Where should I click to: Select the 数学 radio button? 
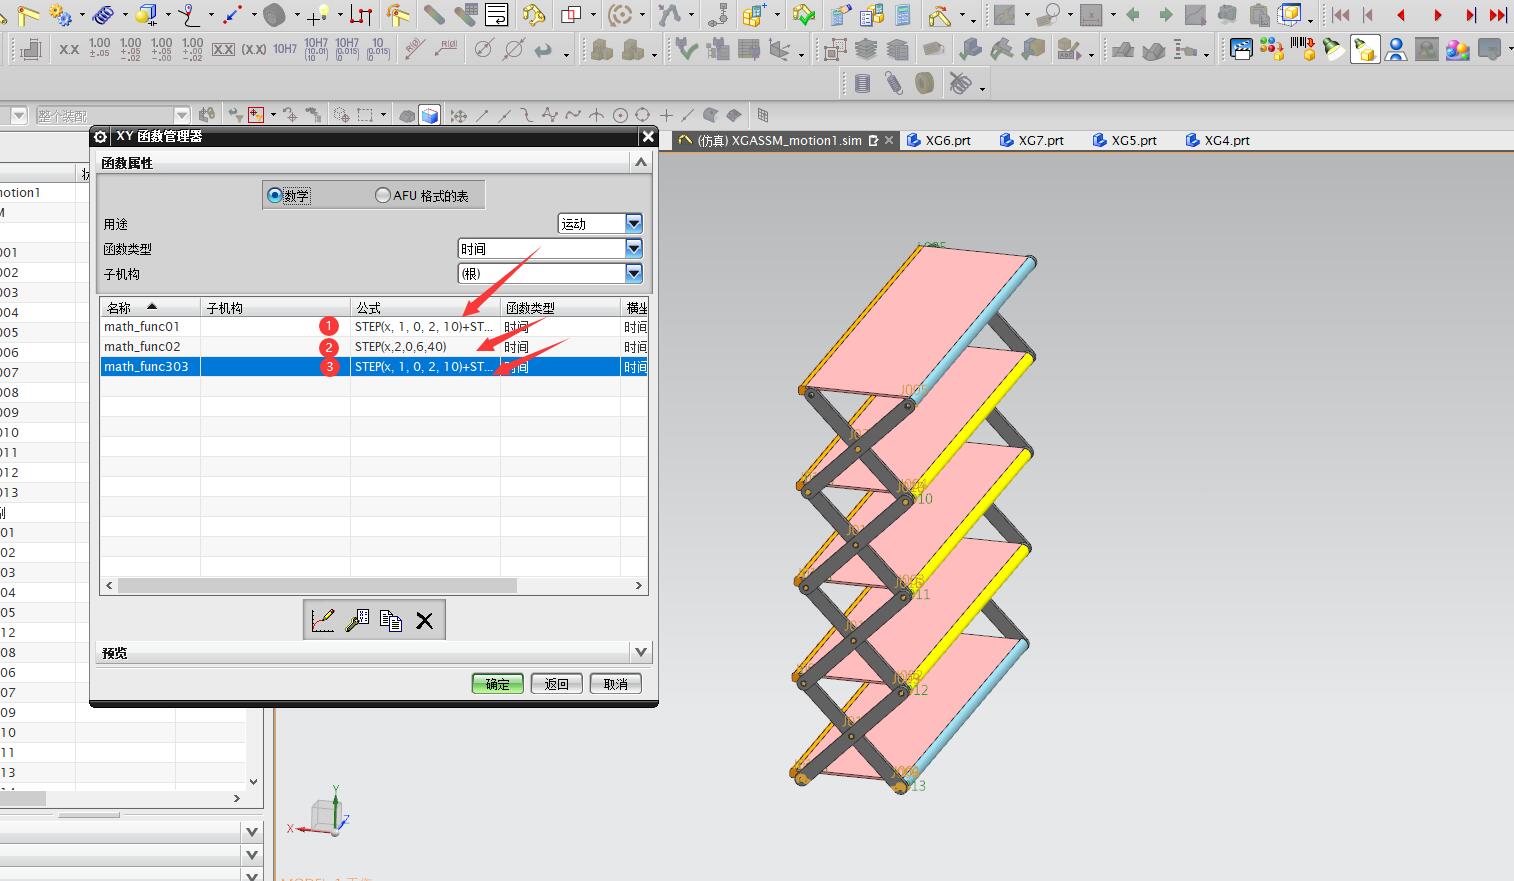[275, 195]
